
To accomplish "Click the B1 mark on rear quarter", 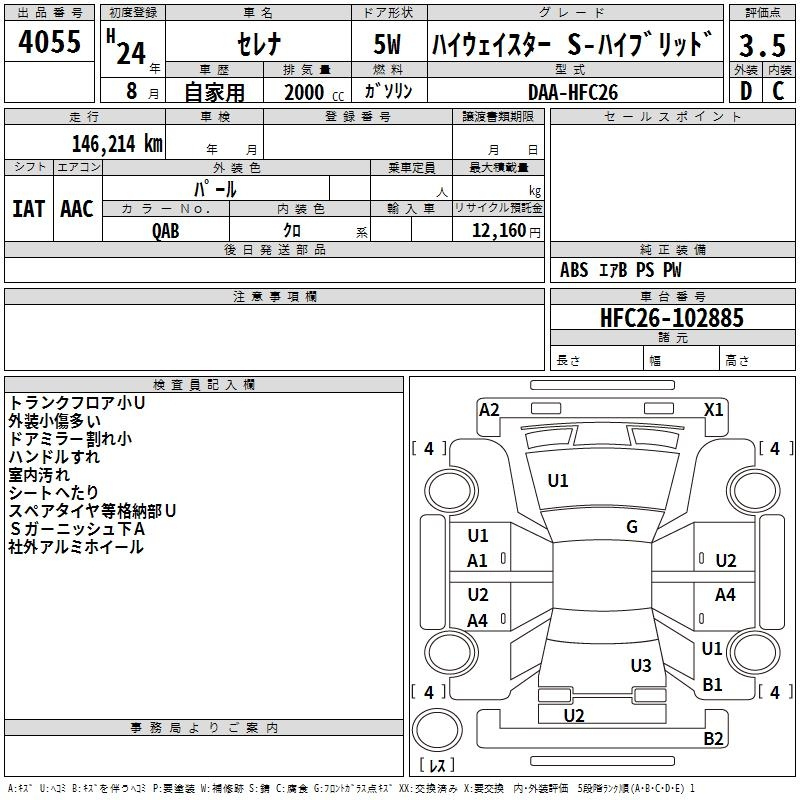I will pyautogui.click(x=712, y=685).
